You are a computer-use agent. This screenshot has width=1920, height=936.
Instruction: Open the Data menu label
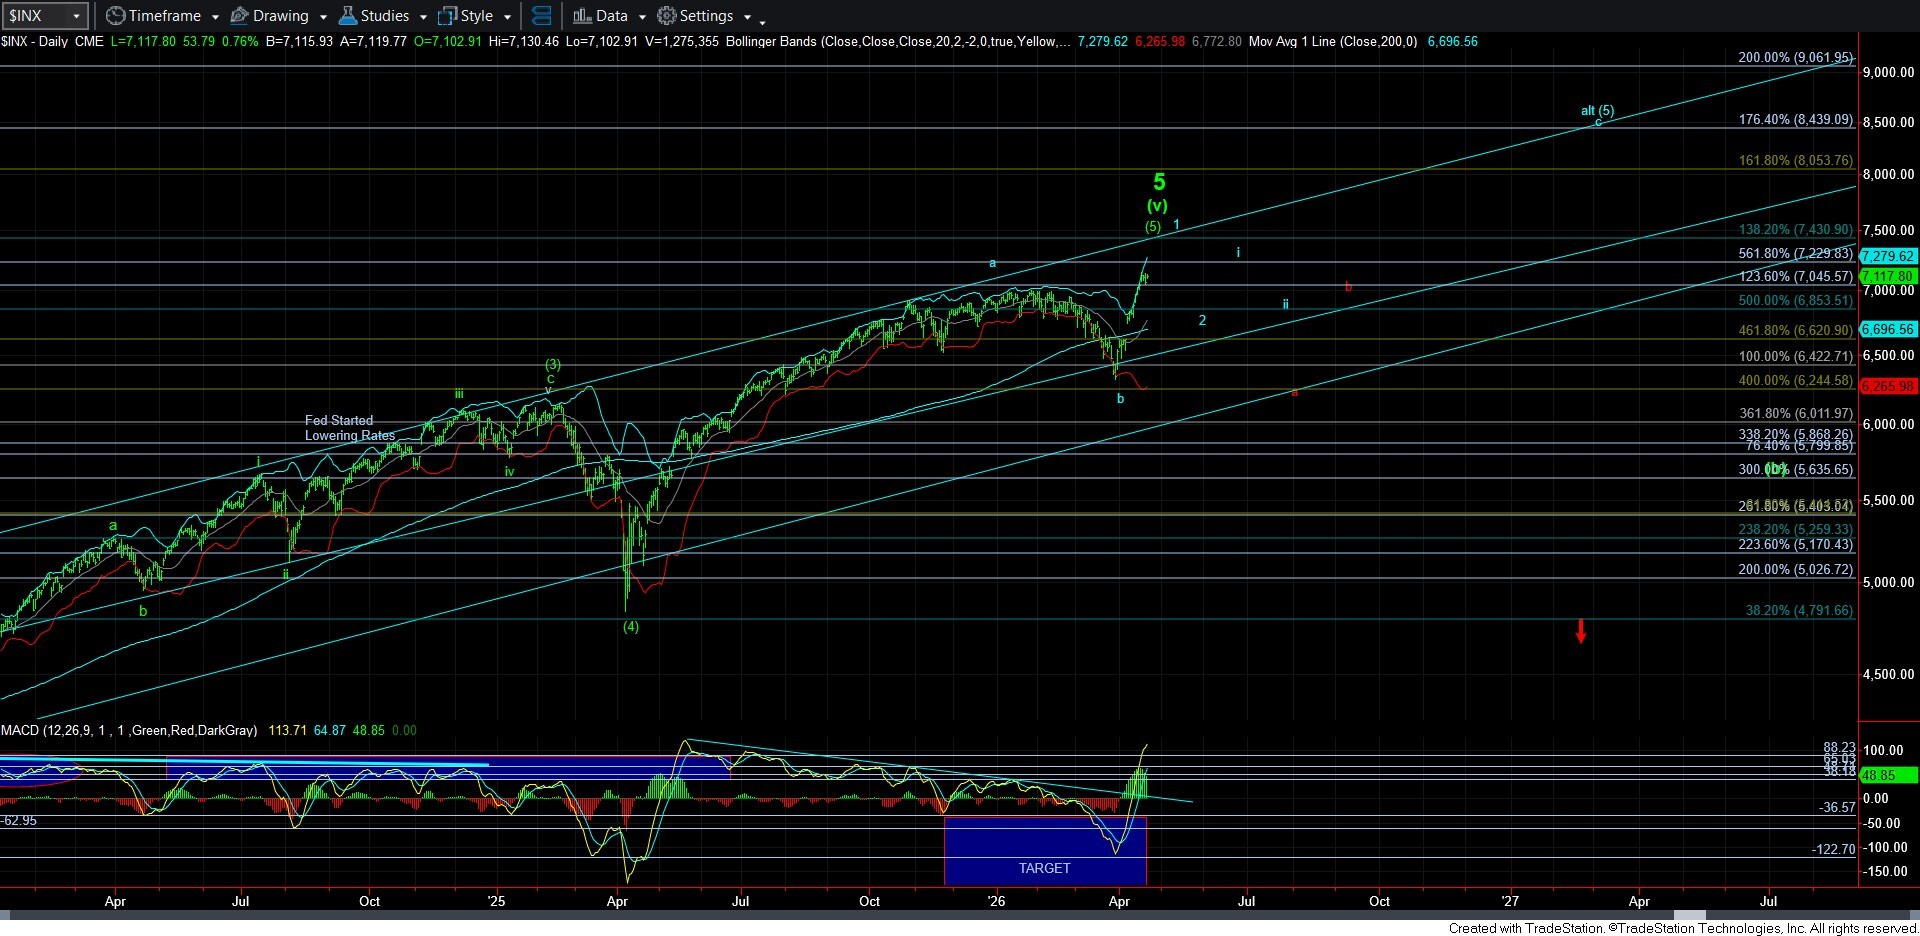[611, 16]
